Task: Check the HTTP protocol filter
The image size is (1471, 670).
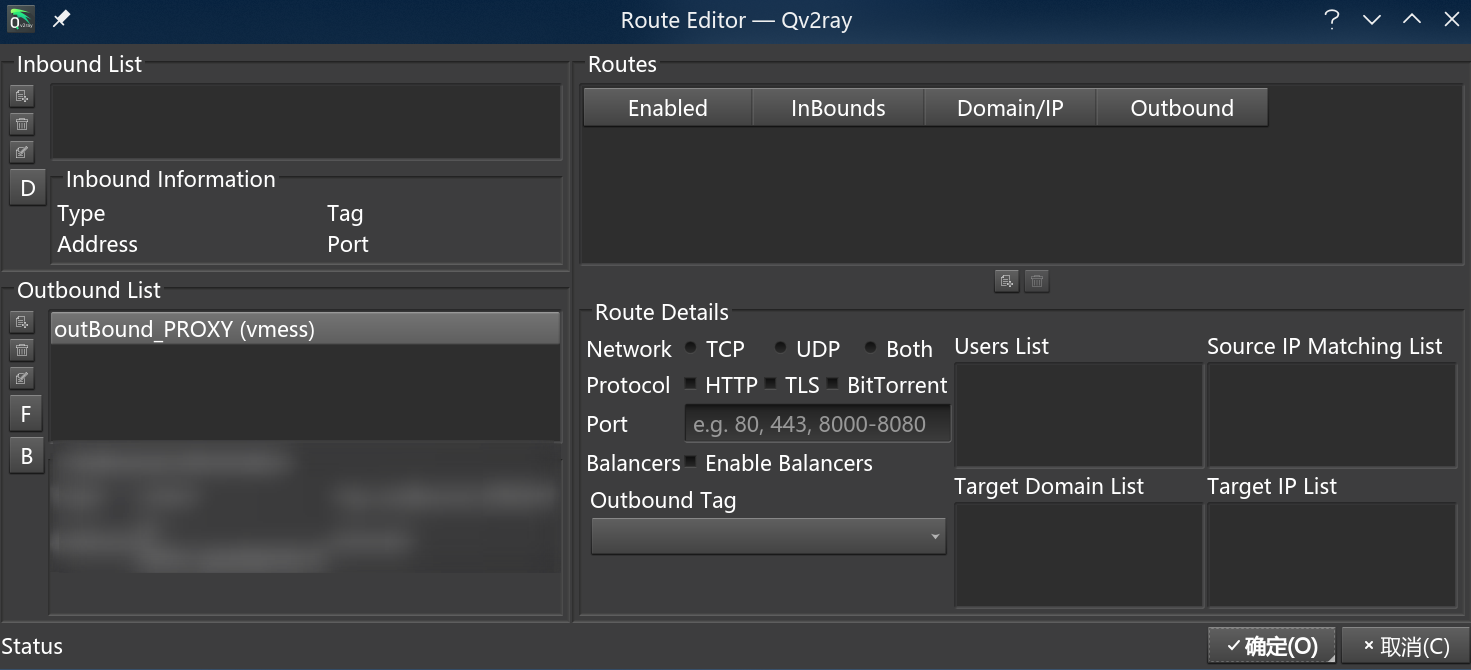Action: click(689, 384)
